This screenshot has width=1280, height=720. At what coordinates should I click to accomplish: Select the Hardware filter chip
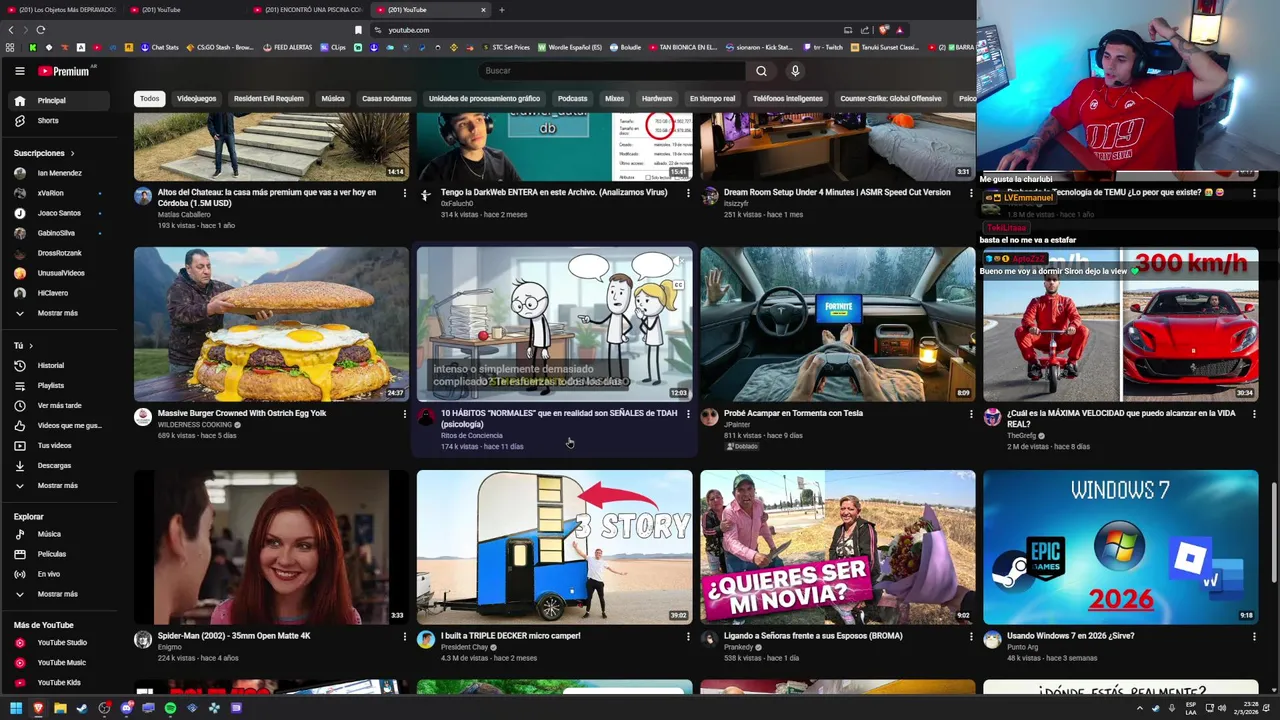(x=657, y=99)
